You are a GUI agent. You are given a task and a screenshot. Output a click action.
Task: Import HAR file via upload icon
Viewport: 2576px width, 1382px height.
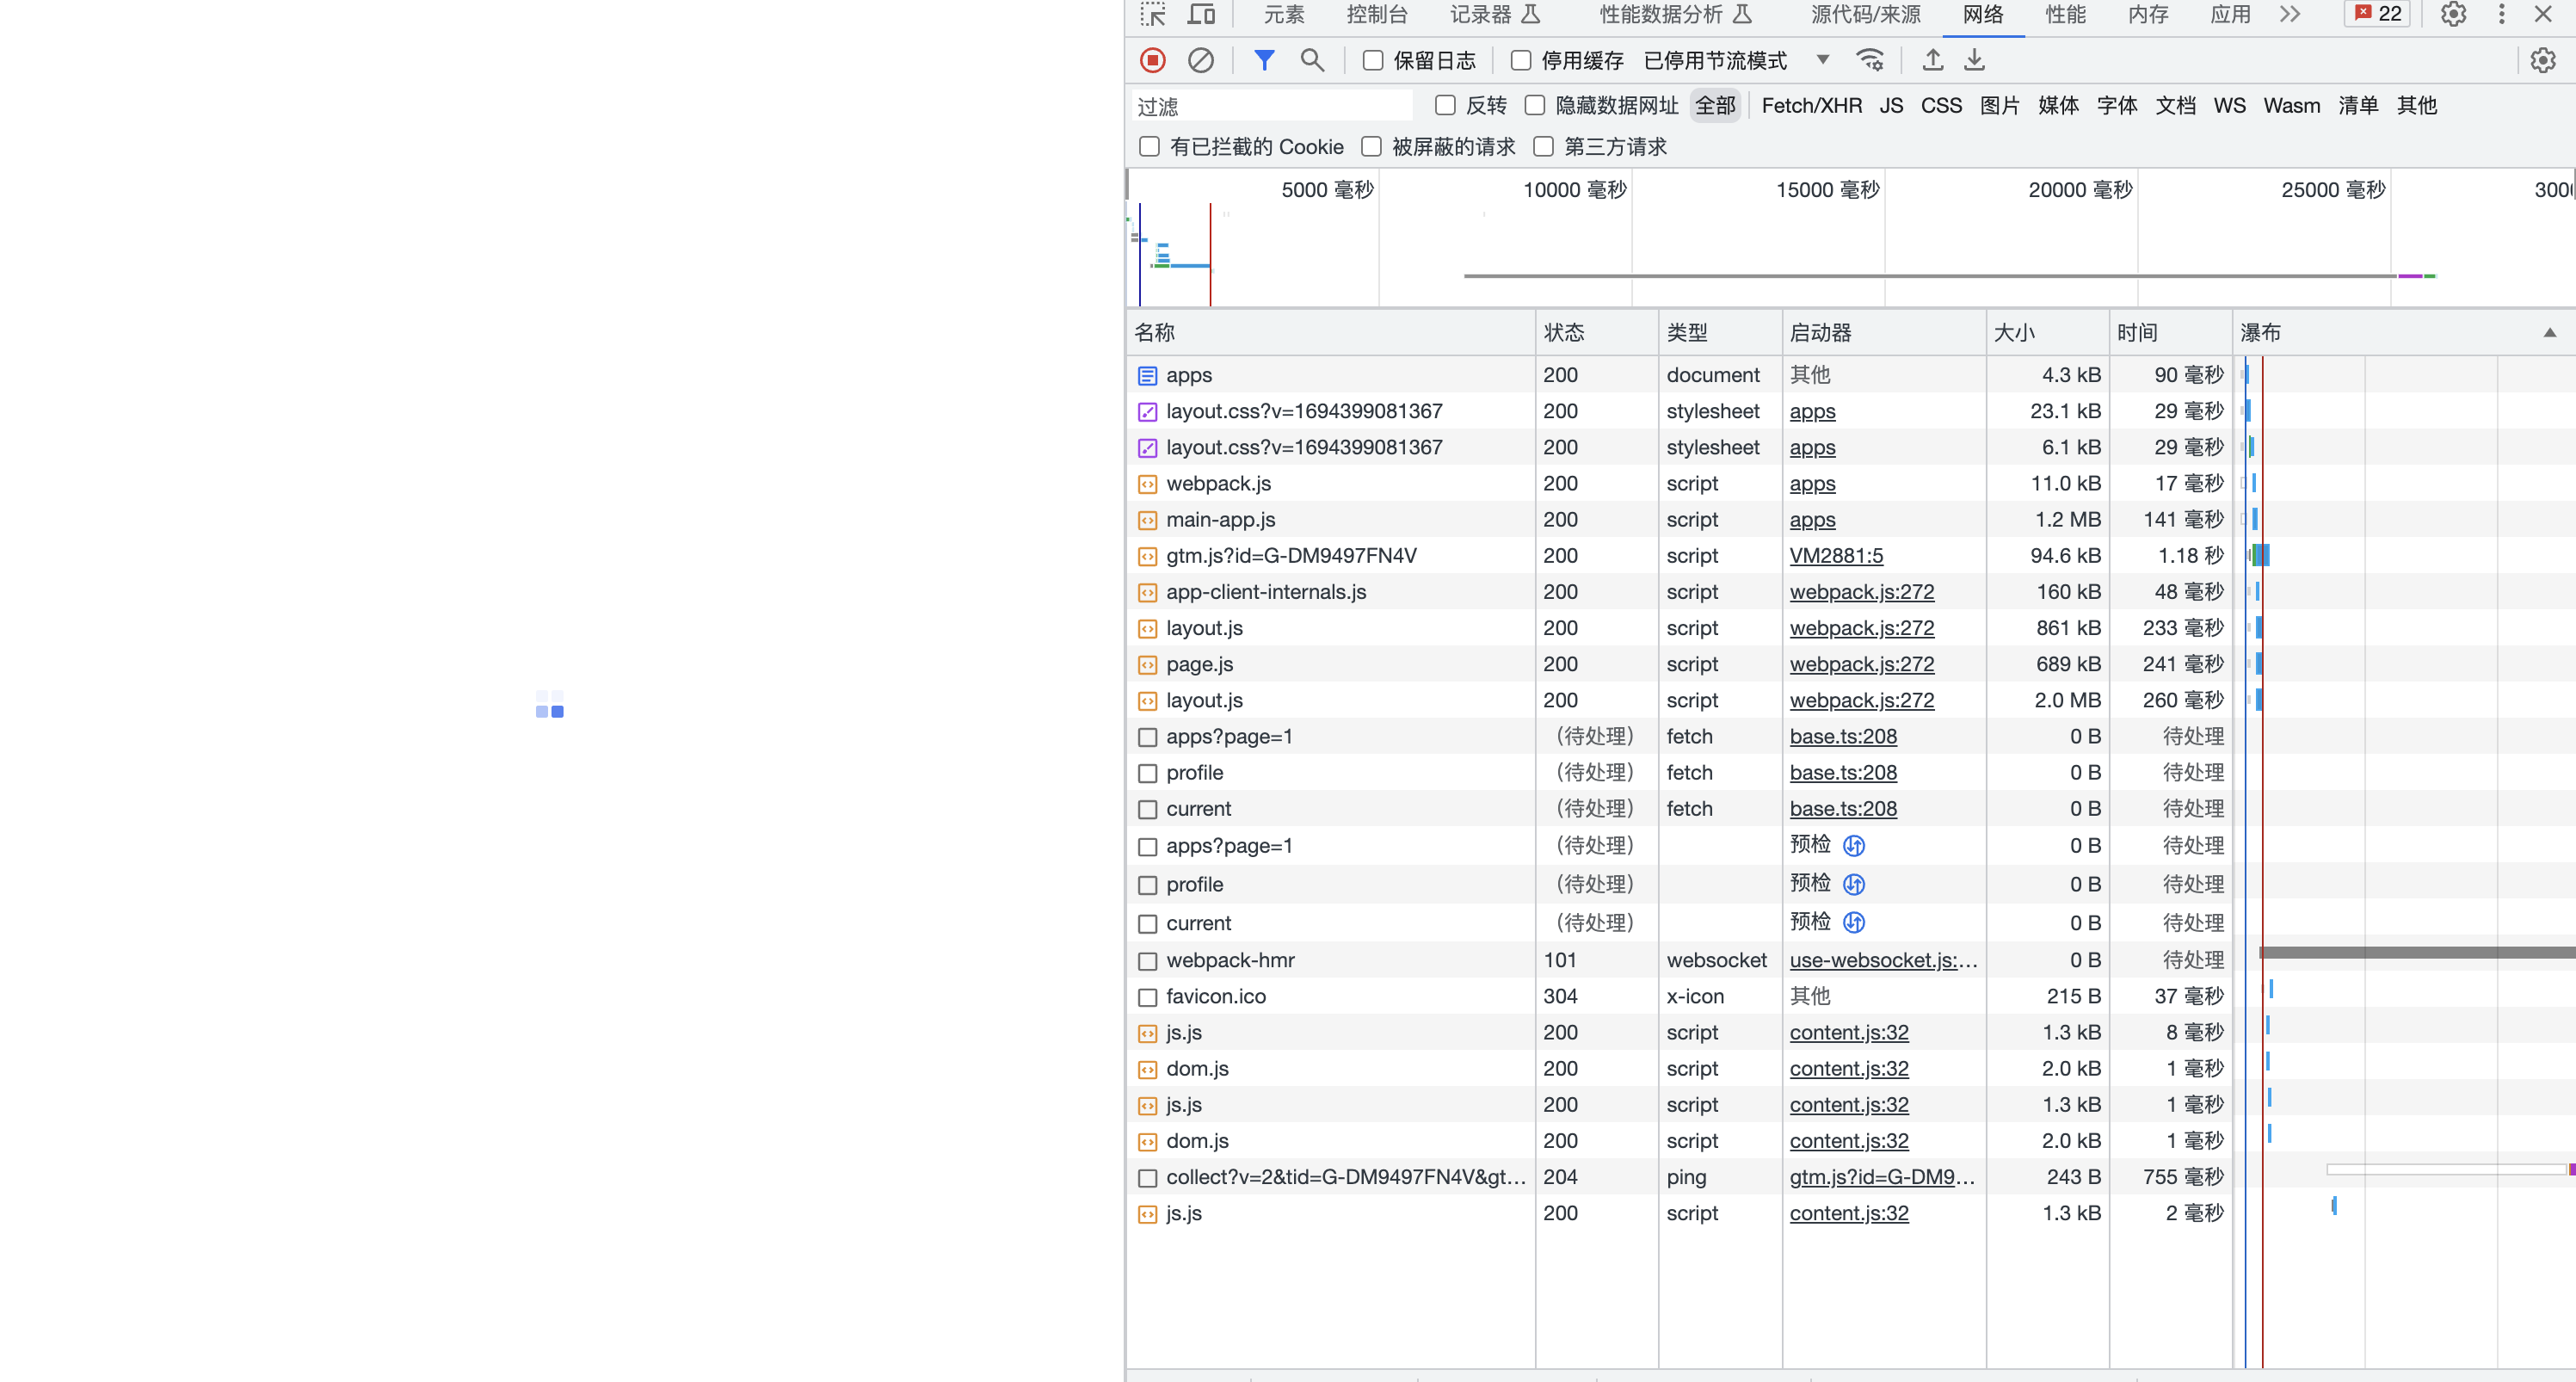coord(1932,60)
